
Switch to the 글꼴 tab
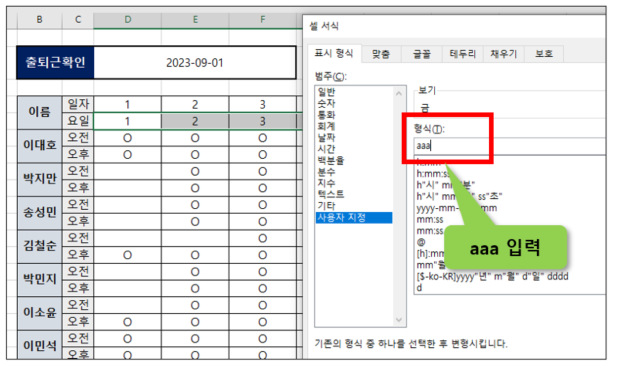[421, 54]
